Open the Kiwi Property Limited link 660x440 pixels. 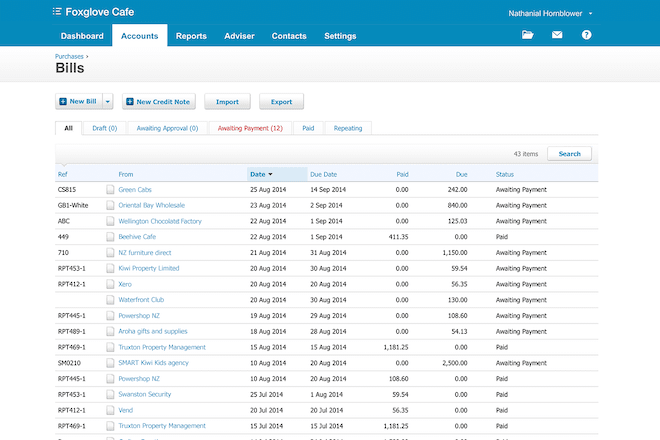(149, 268)
